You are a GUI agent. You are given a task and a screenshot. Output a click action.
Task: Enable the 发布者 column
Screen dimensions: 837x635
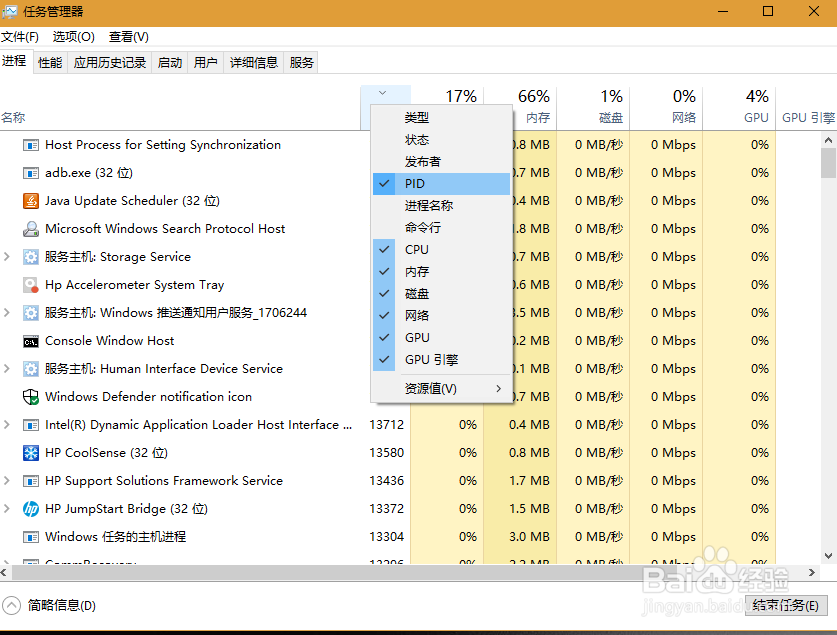pyautogui.click(x=441, y=162)
